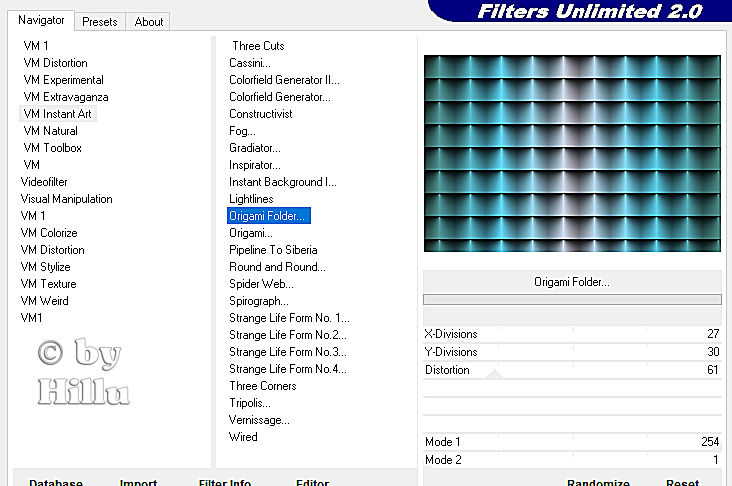Adjust the X-Divisions slider

click(572, 334)
